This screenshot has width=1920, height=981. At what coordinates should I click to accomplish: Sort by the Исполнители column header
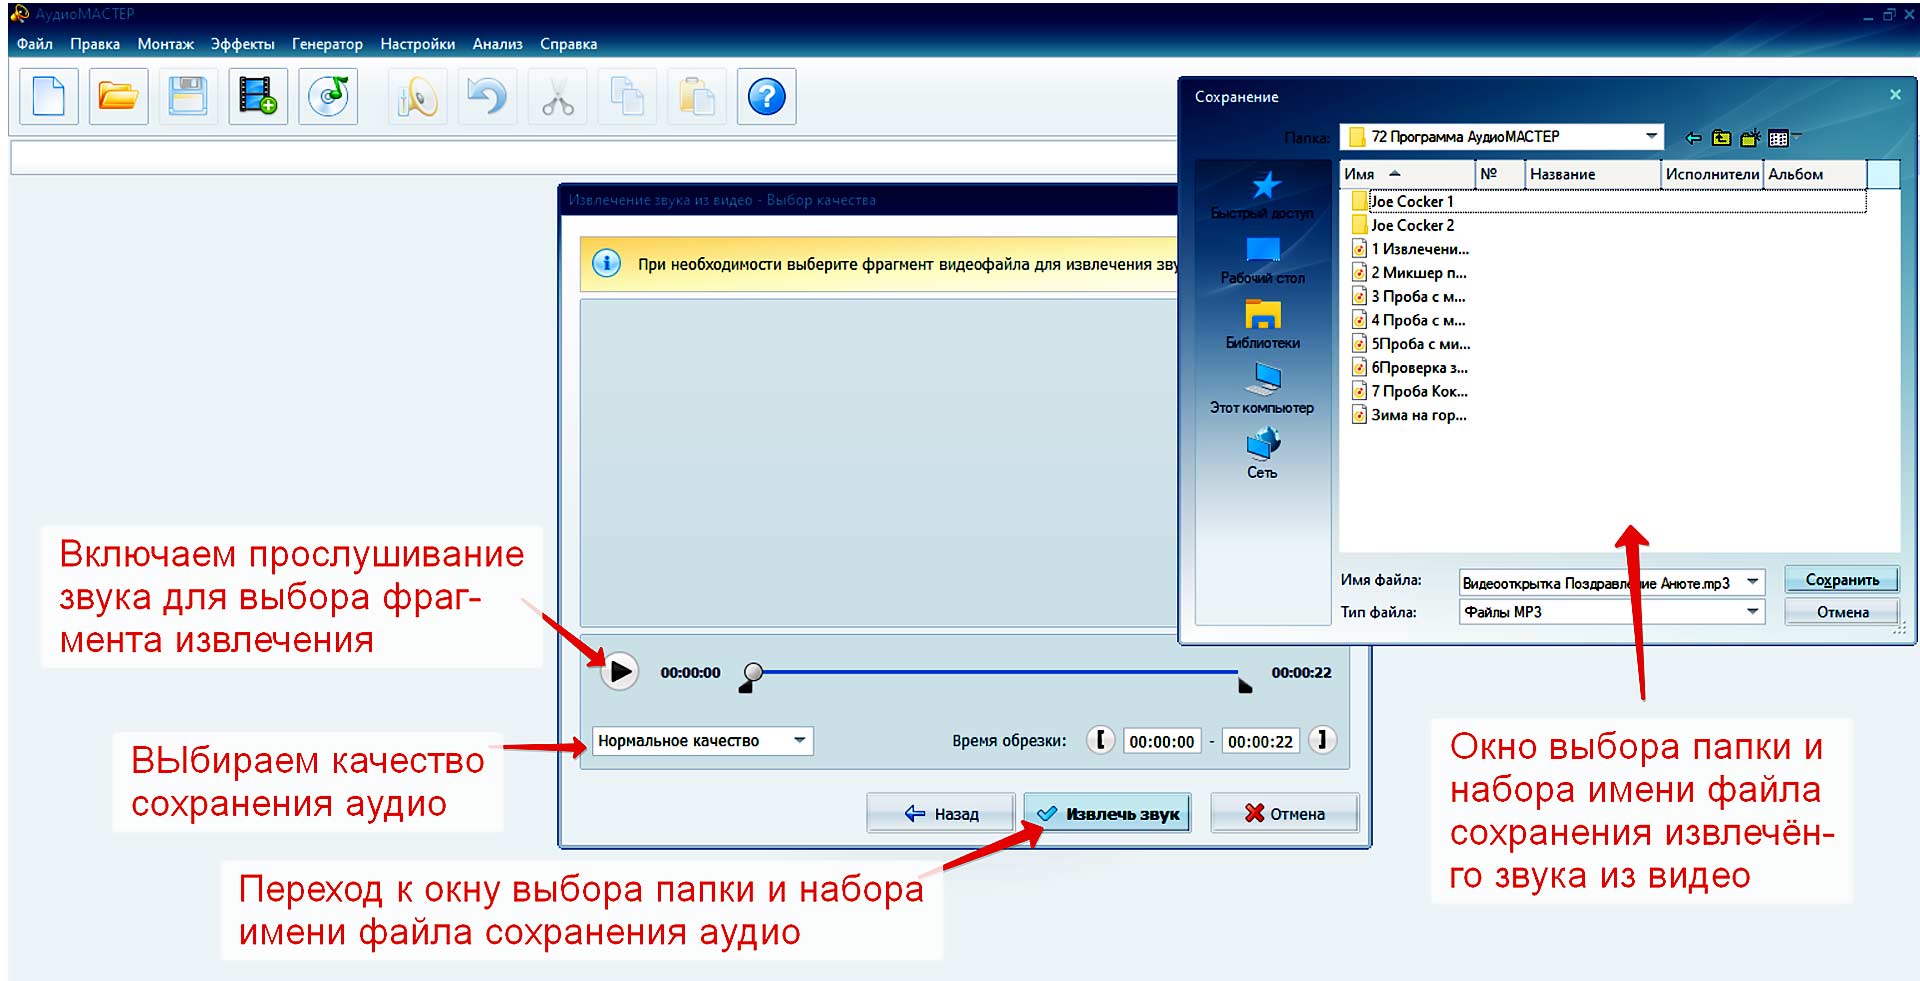coord(1712,174)
